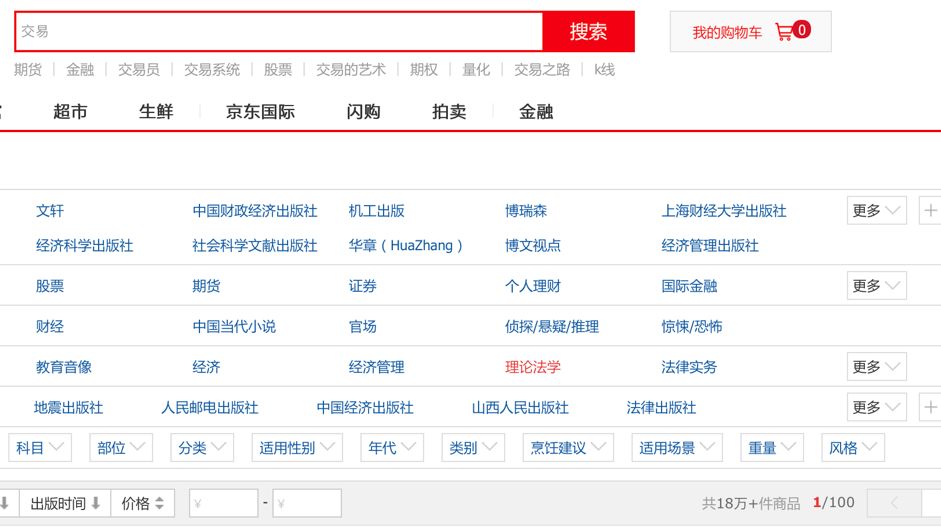This screenshot has width=941, height=527.
Task: Expand 更多 in the 地震出版社 row
Action: 876,407
